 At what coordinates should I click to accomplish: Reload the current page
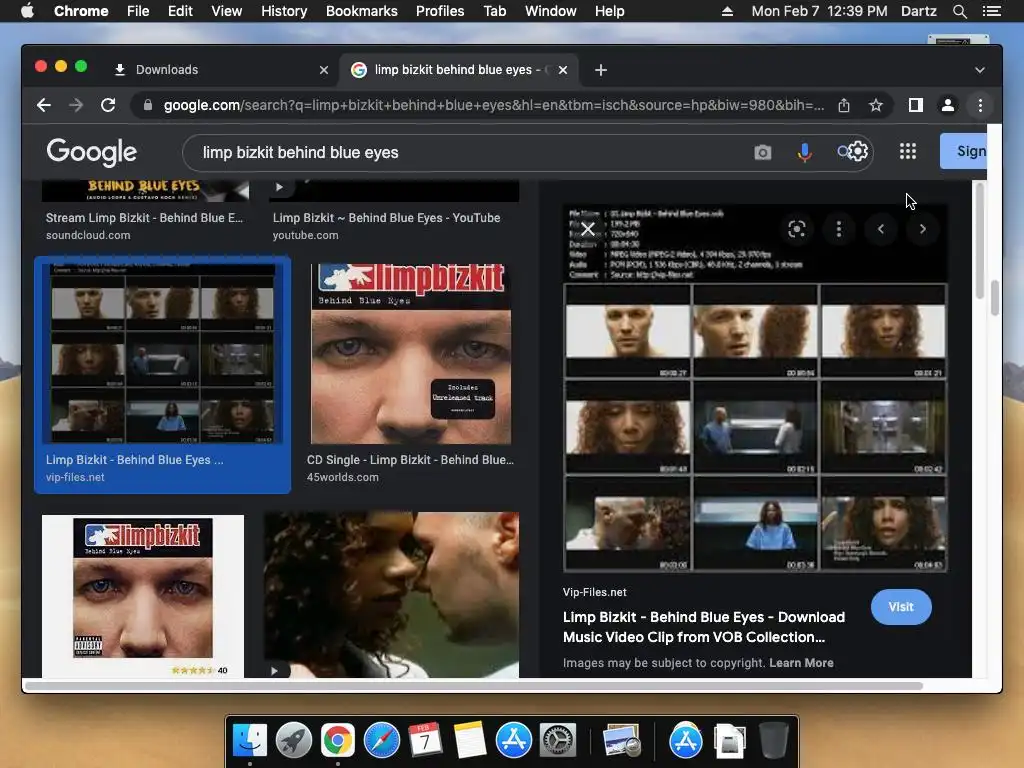click(x=108, y=105)
